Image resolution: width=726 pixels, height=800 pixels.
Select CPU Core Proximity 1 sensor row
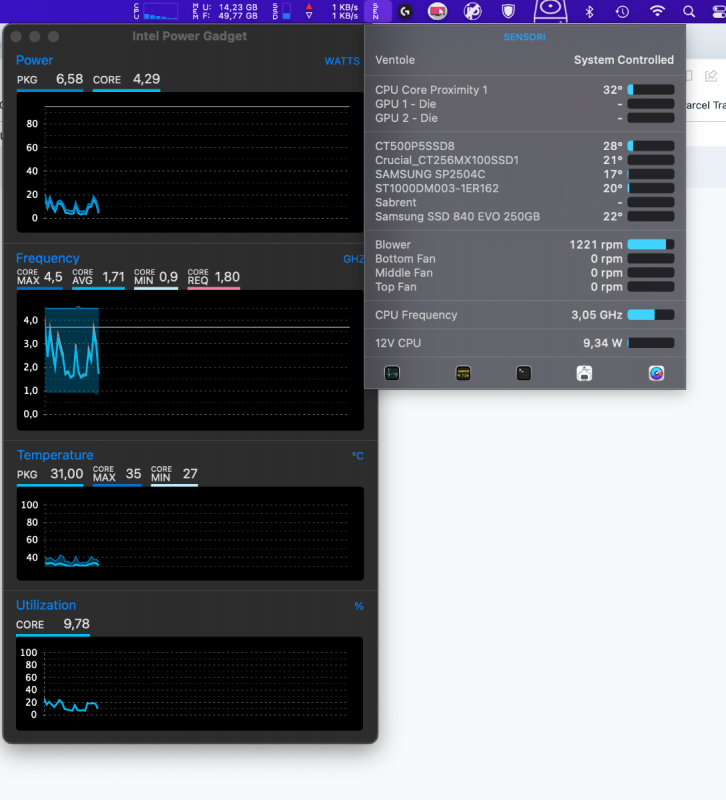click(524, 90)
